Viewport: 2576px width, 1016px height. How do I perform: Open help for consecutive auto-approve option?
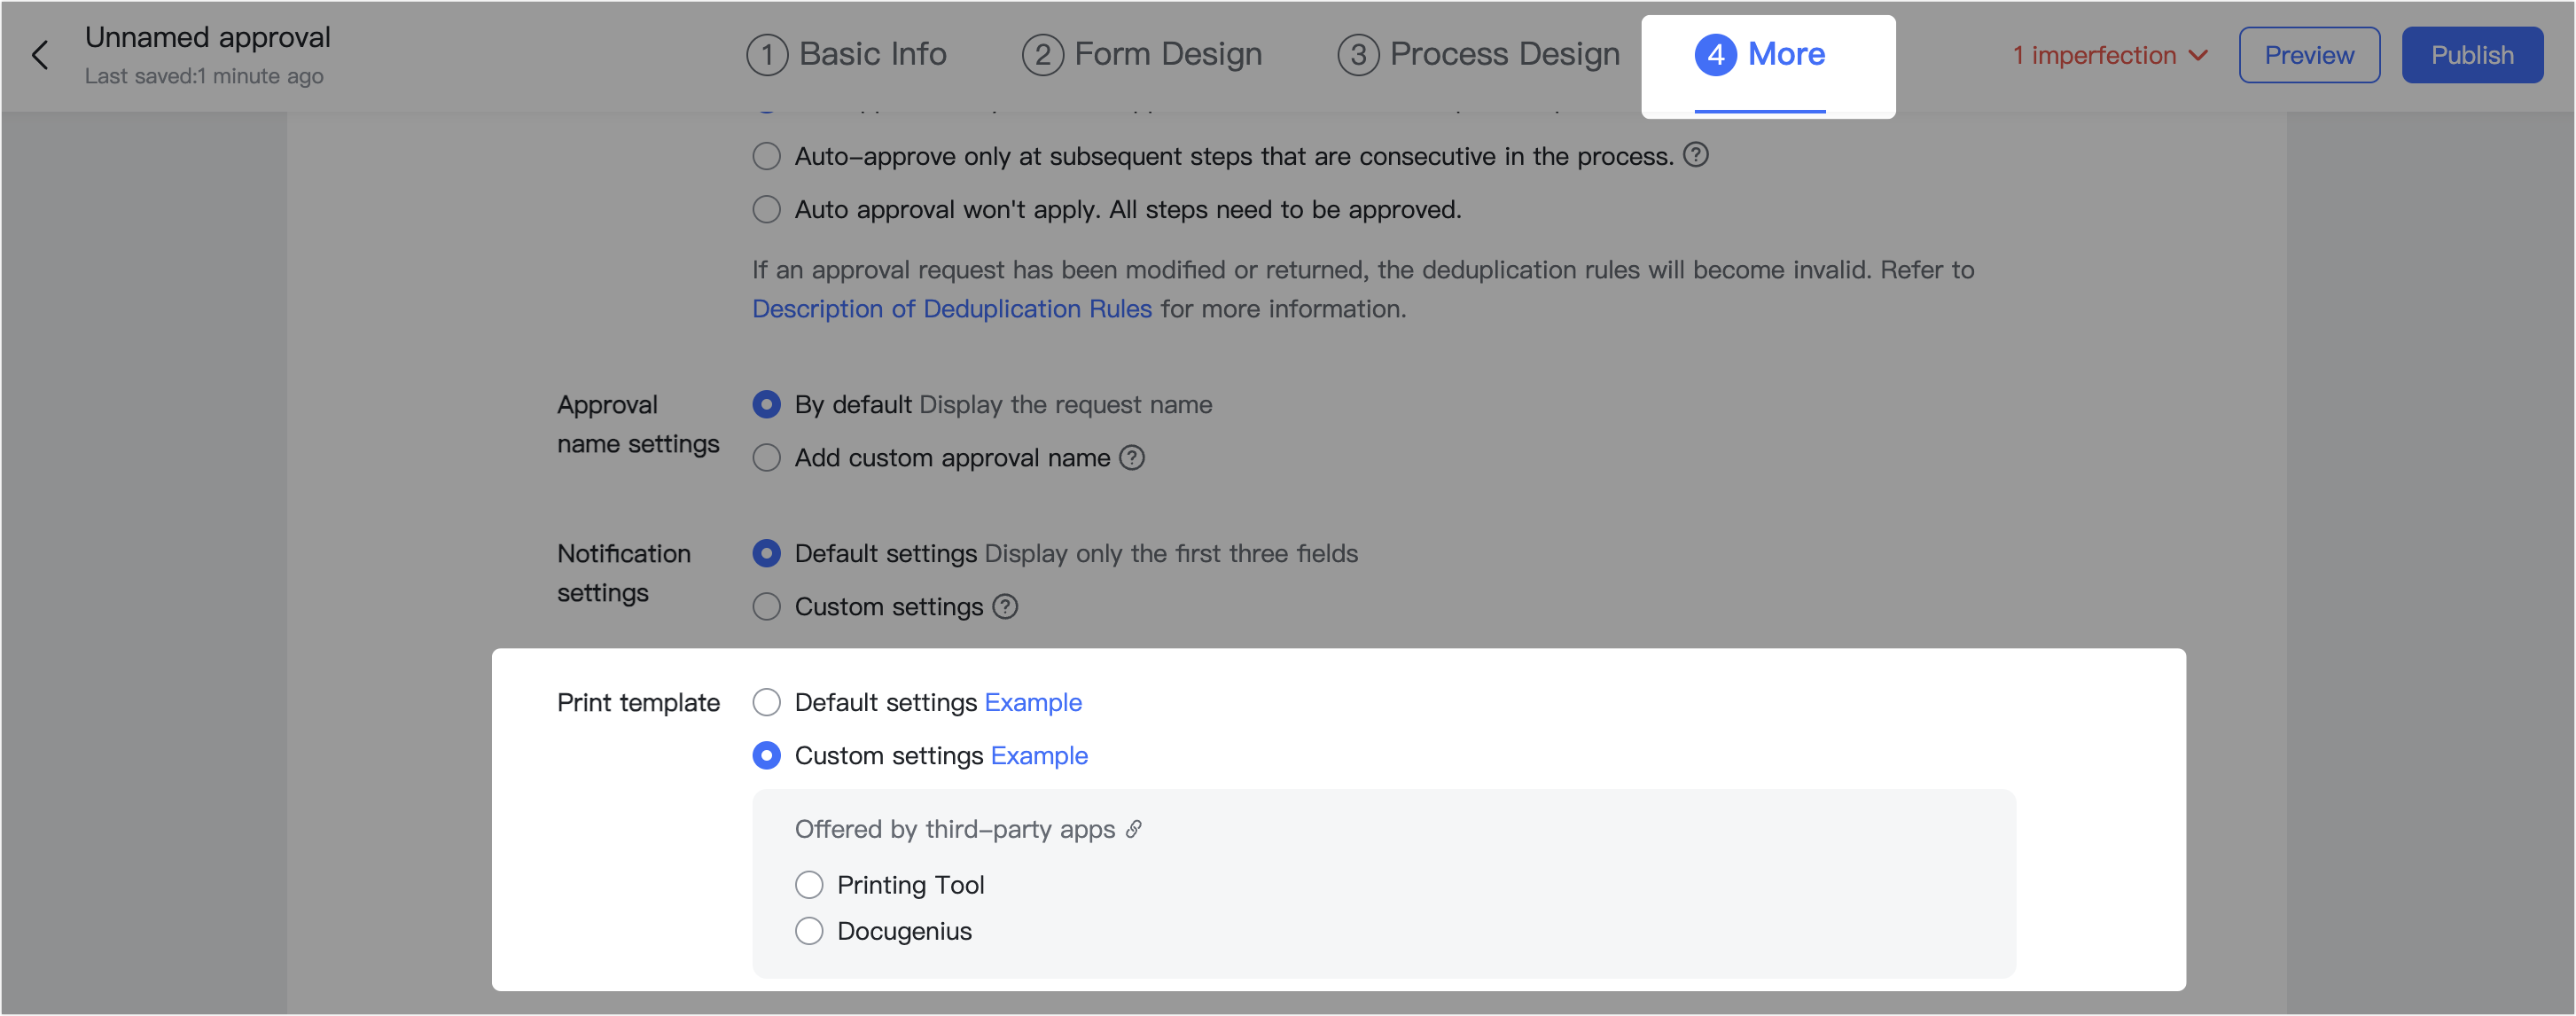(x=1695, y=155)
